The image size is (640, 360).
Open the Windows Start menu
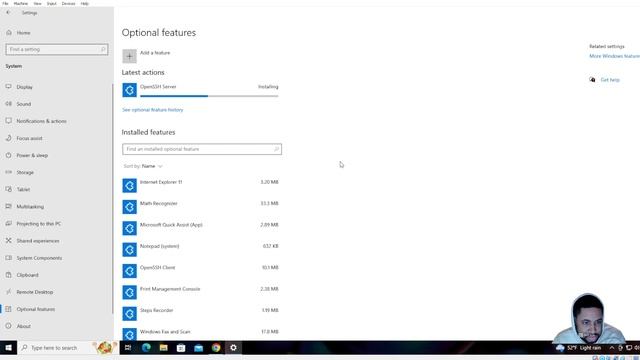(8, 348)
